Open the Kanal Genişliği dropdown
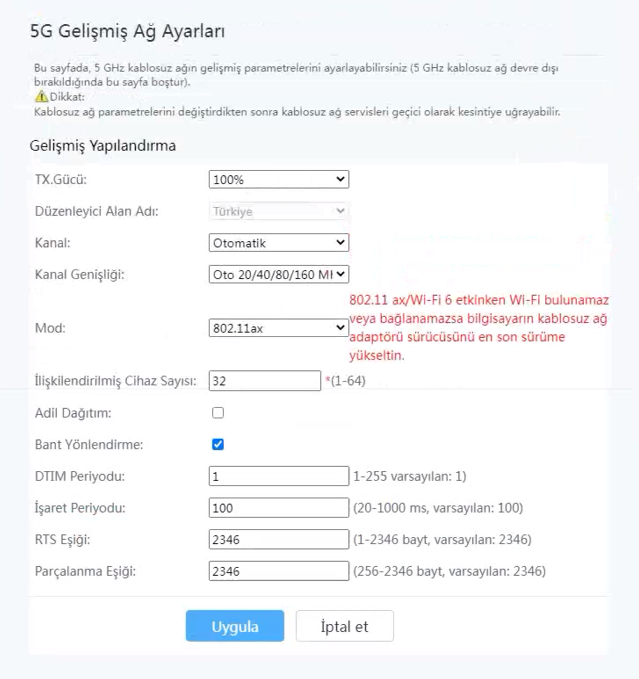 tap(279, 274)
